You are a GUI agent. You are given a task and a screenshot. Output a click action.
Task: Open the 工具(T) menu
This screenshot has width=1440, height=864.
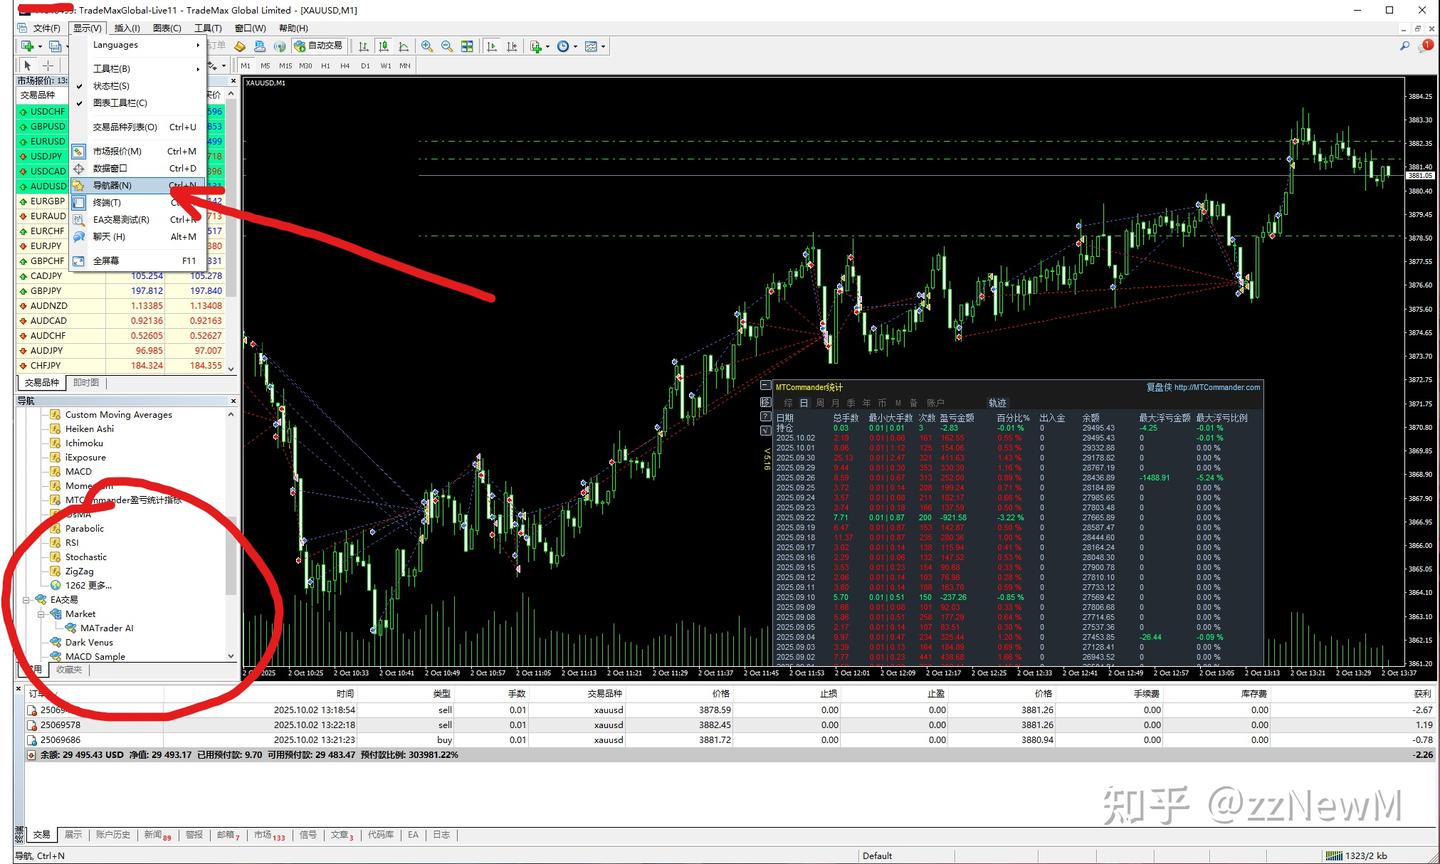208,28
